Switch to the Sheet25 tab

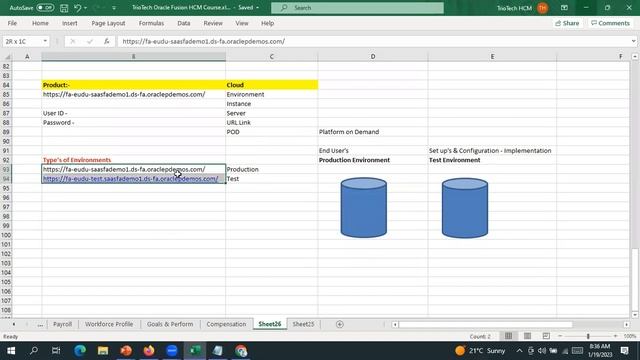click(x=303, y=324)
